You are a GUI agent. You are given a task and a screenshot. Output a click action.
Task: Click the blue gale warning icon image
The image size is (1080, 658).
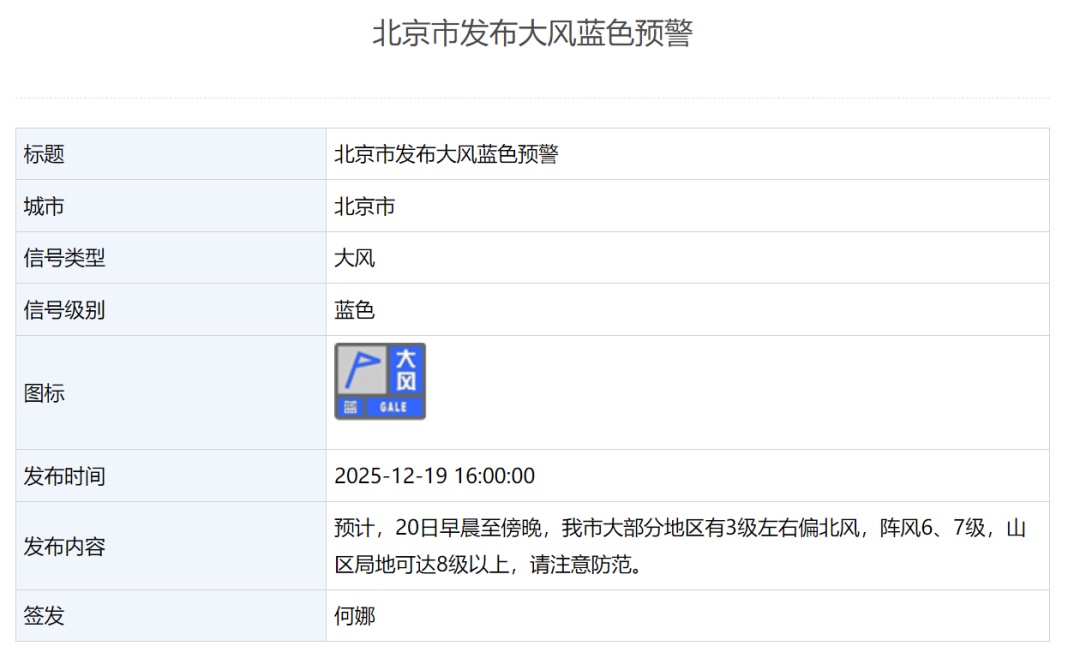pyautogui.click(x=382, y=380)
